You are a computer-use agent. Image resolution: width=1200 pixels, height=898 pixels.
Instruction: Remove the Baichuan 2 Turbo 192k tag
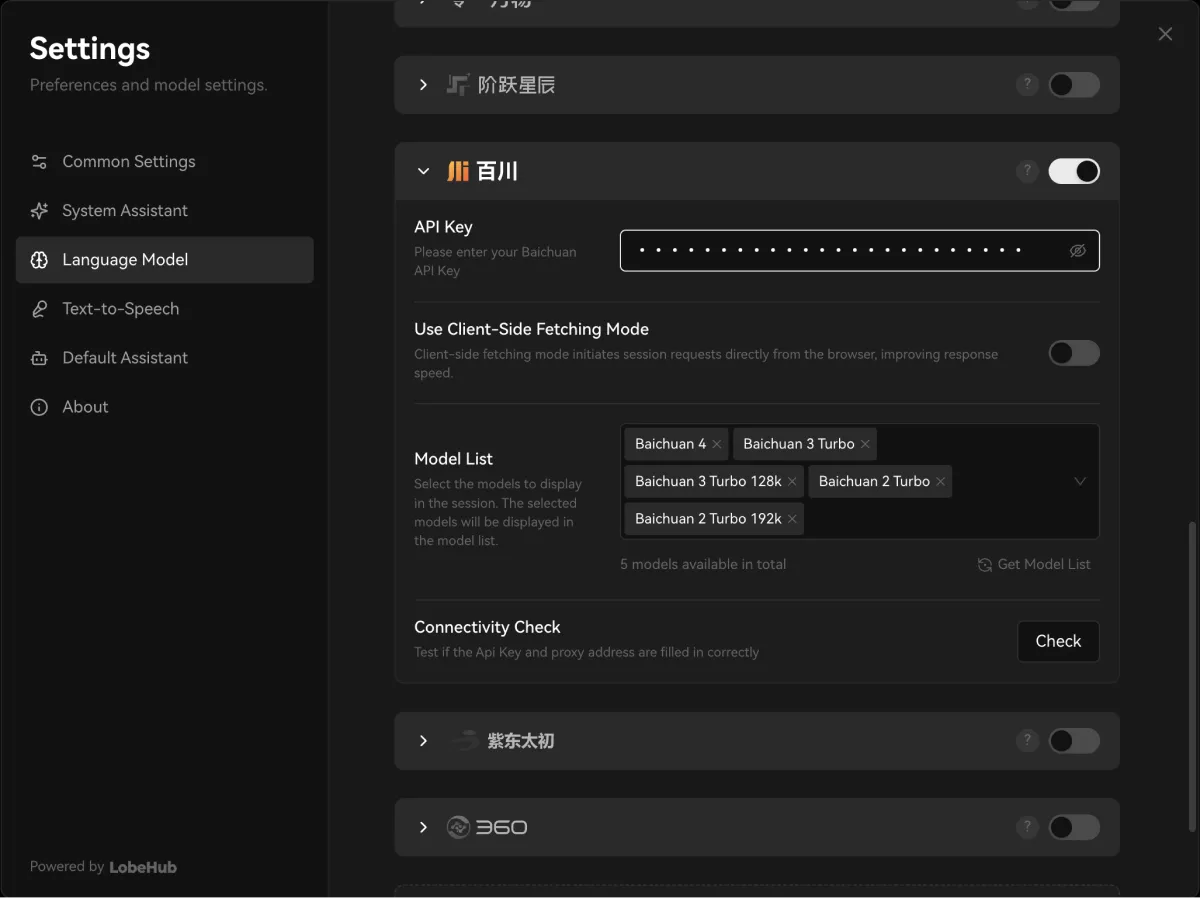[792, 519]
